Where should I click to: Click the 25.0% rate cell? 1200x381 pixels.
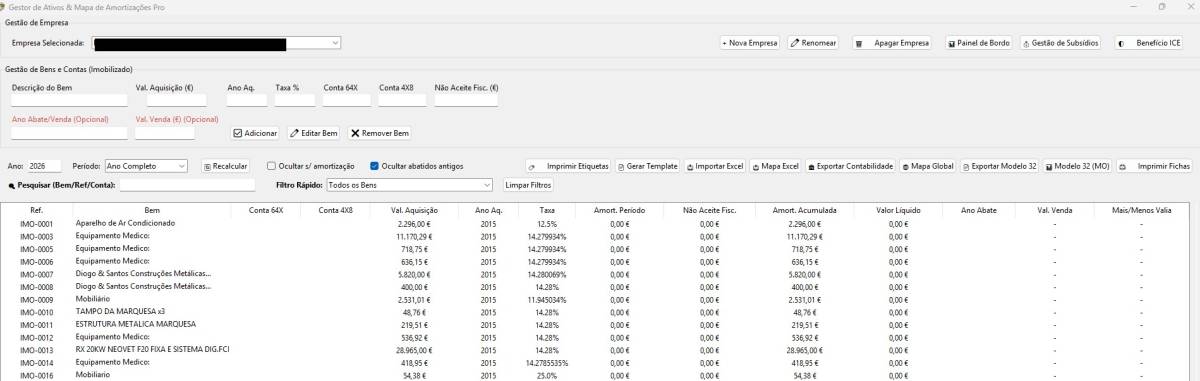[547, 375]
